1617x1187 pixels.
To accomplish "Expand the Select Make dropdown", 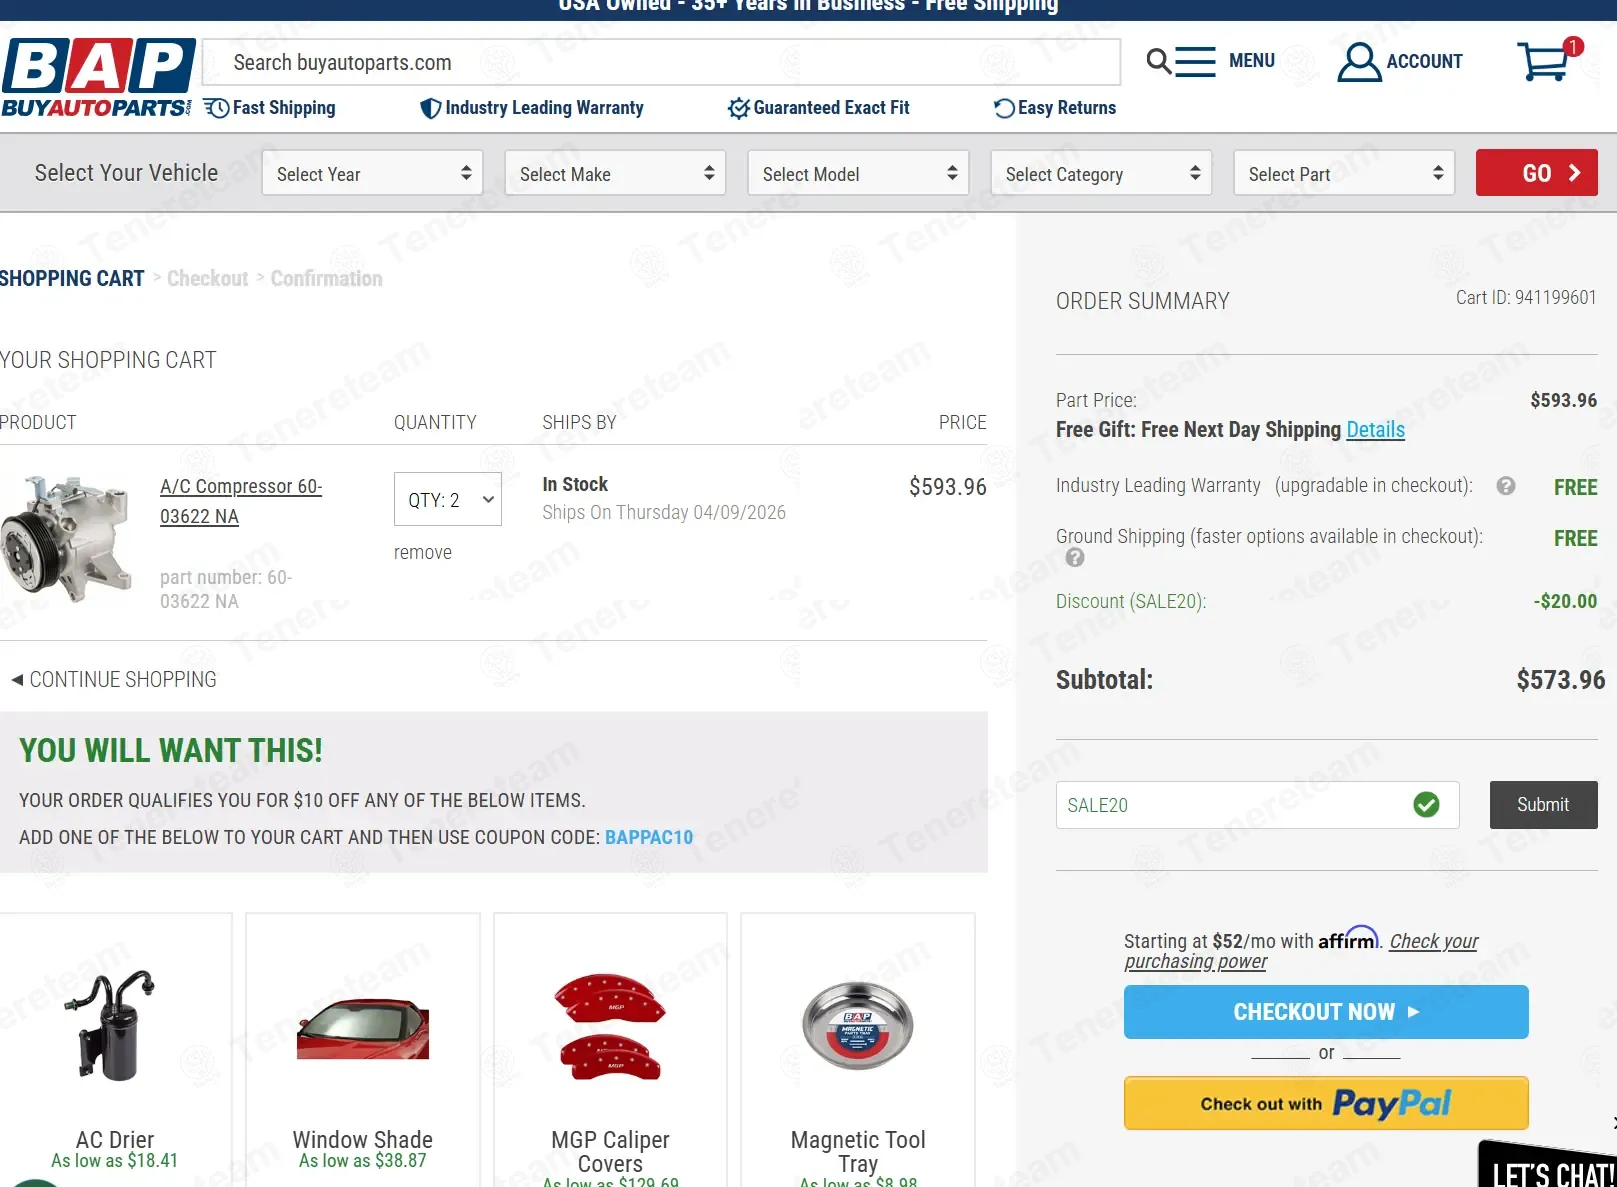I will 615,173.
